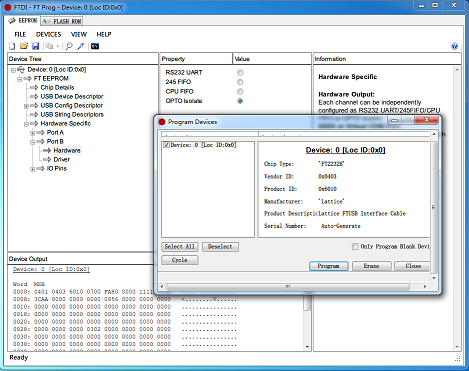
Task: Toggle the Device: 0 checkbox in Program Devices
Action: tap(166, 145)
